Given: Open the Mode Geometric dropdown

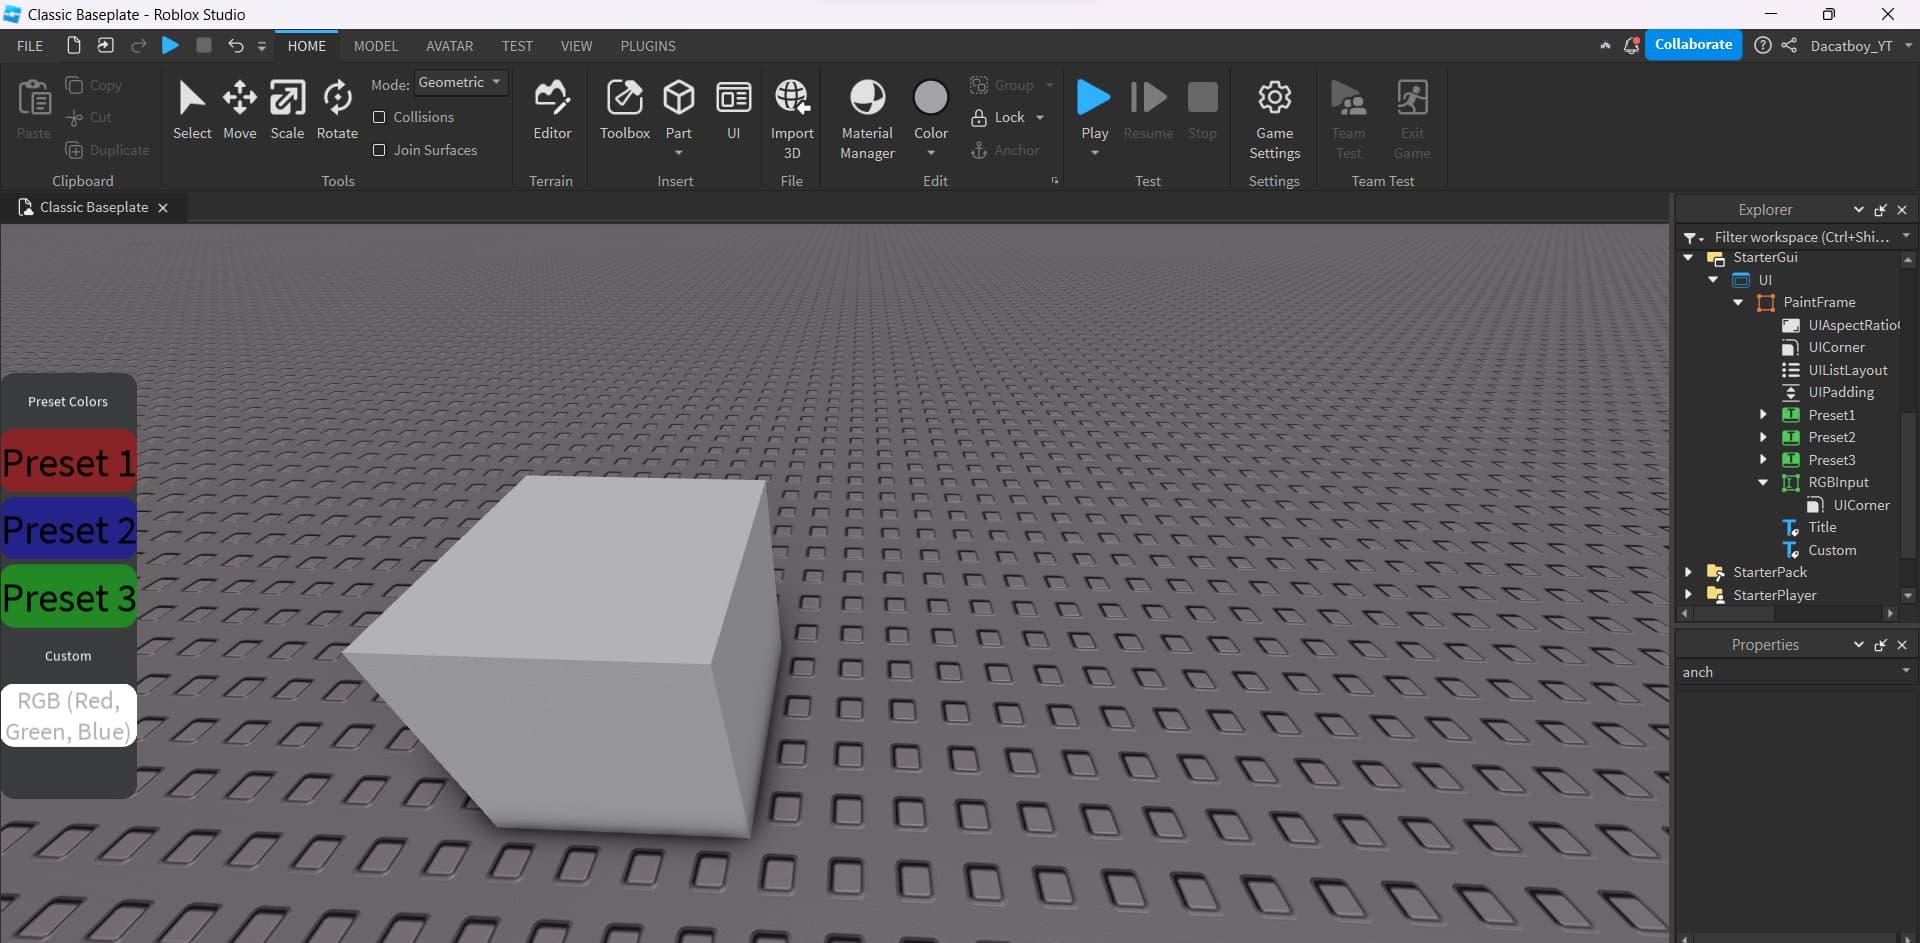Looking at the screenshot, I should click(461, 83).
